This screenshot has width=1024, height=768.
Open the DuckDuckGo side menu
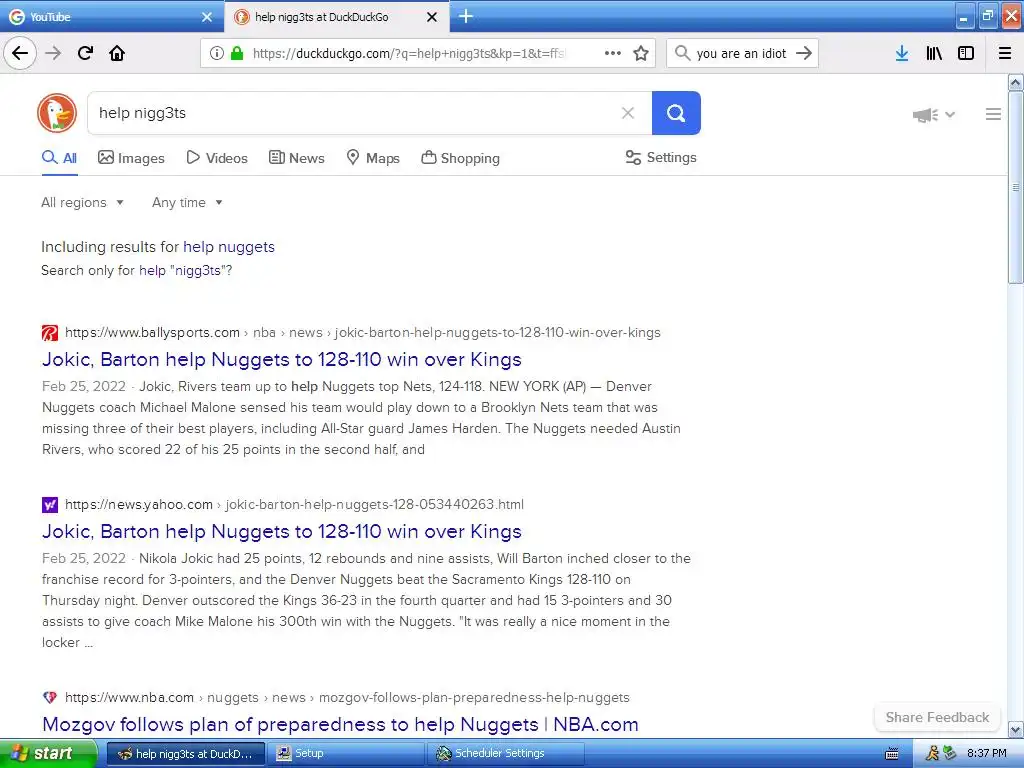pyautogui.click(x=993, y=114)
